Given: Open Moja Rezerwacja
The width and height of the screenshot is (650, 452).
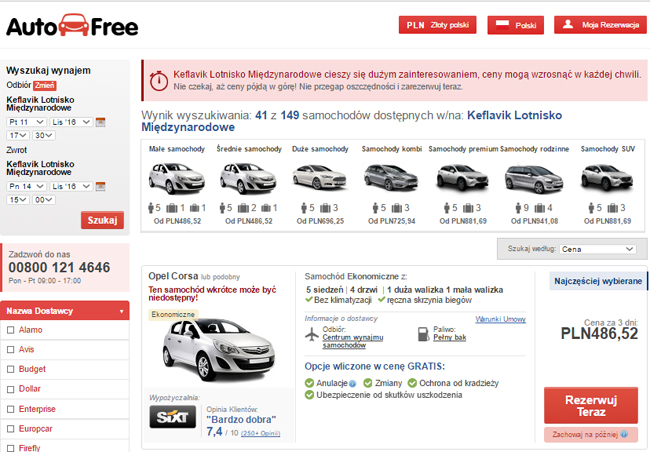Looking at the screenshot, I should (600, 25).
